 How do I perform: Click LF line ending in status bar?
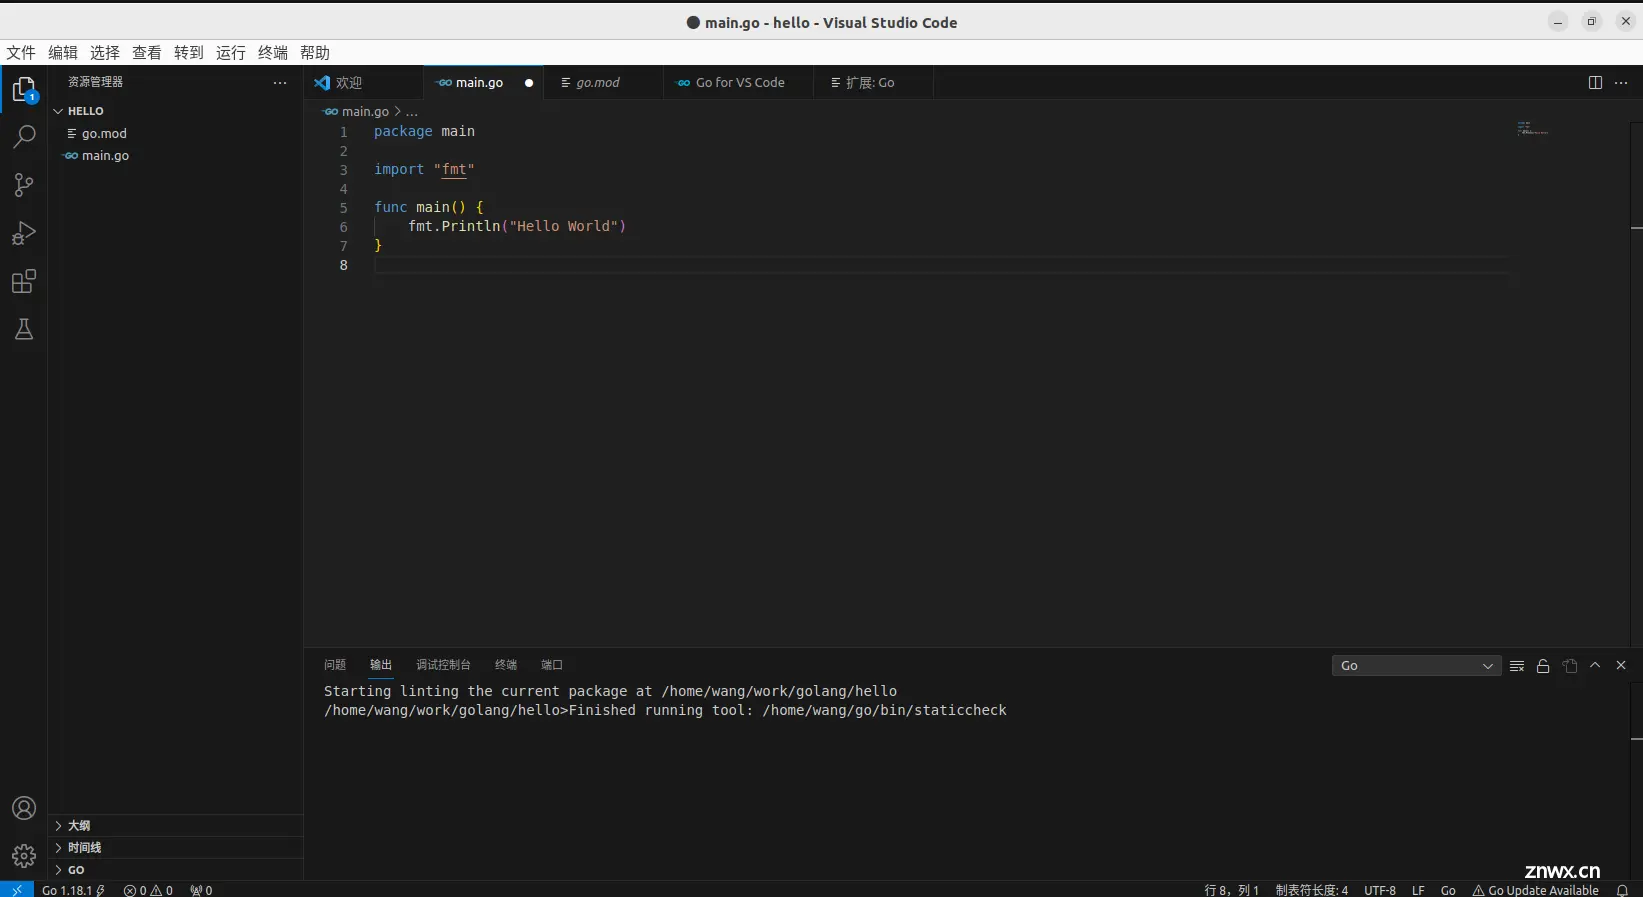pos(1418,890)
